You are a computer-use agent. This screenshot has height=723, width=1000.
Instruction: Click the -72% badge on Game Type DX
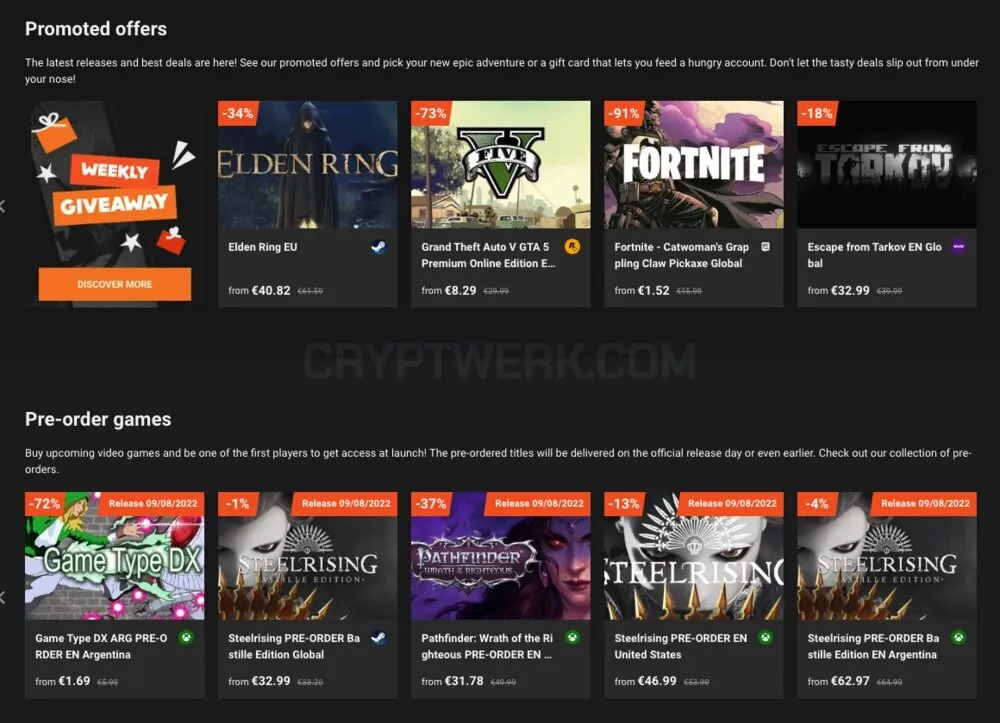pyautogui.click(x=45, y=504)
